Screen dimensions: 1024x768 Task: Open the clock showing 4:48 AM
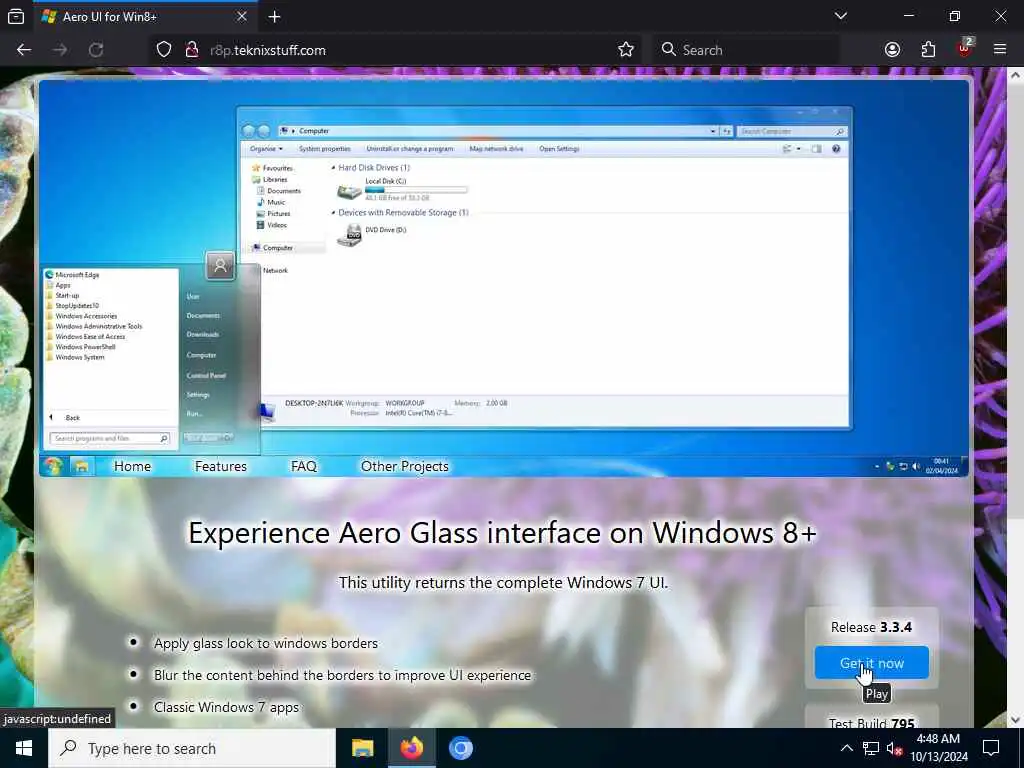click(x=938, y=748)
